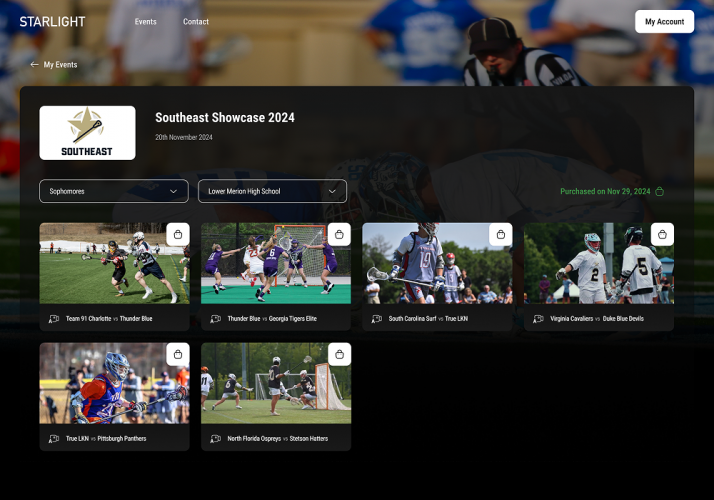The image size is (714, 500).
Task: Click camera icon beside North Florida Ospreys title
Action: tap(215, 439)
